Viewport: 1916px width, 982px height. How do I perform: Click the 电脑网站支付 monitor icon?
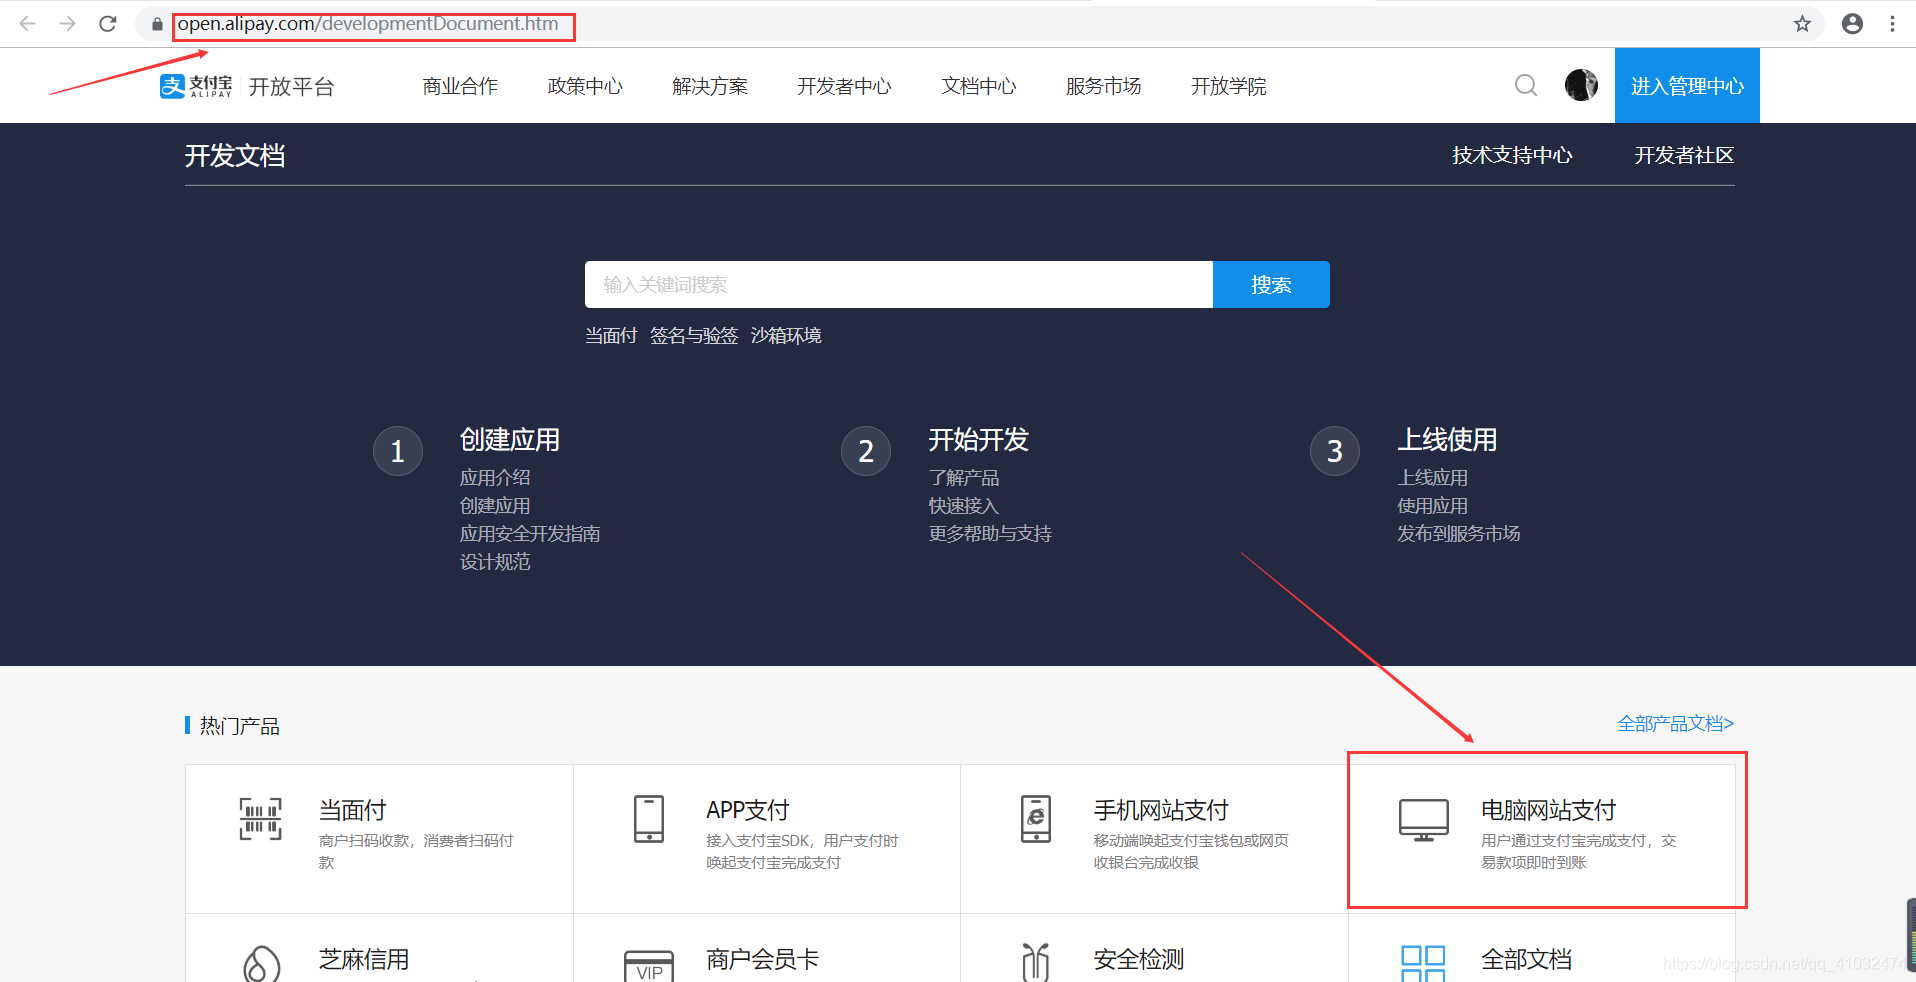coord(1424,820)
